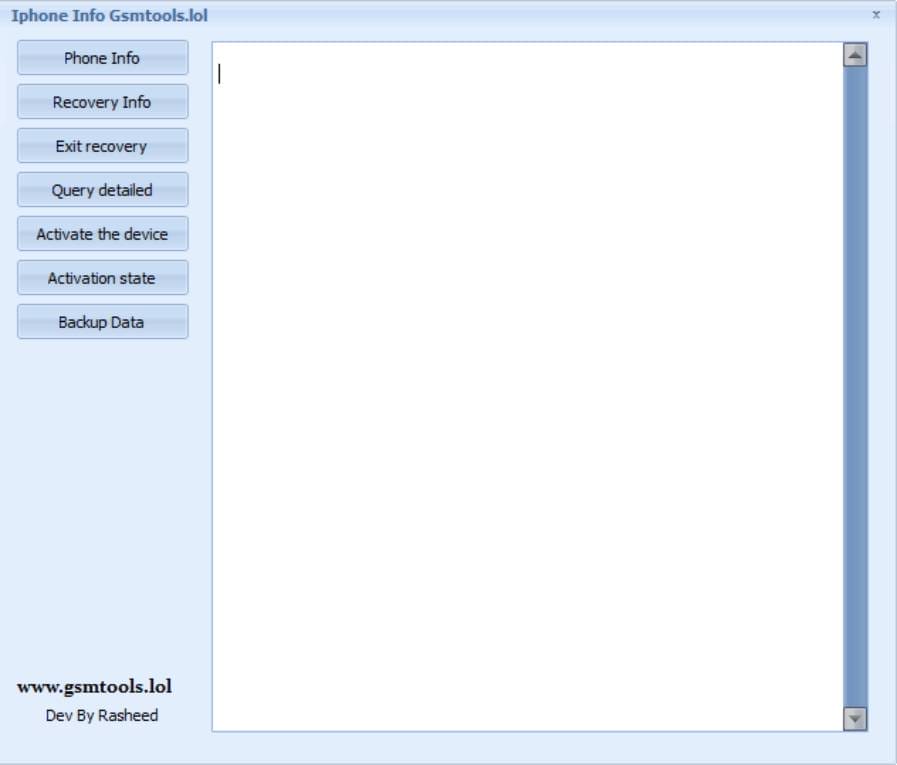Click empty gap between sidebar buttons and output box
This screenshot has height=765, width=897.
[x=200, y=400]
